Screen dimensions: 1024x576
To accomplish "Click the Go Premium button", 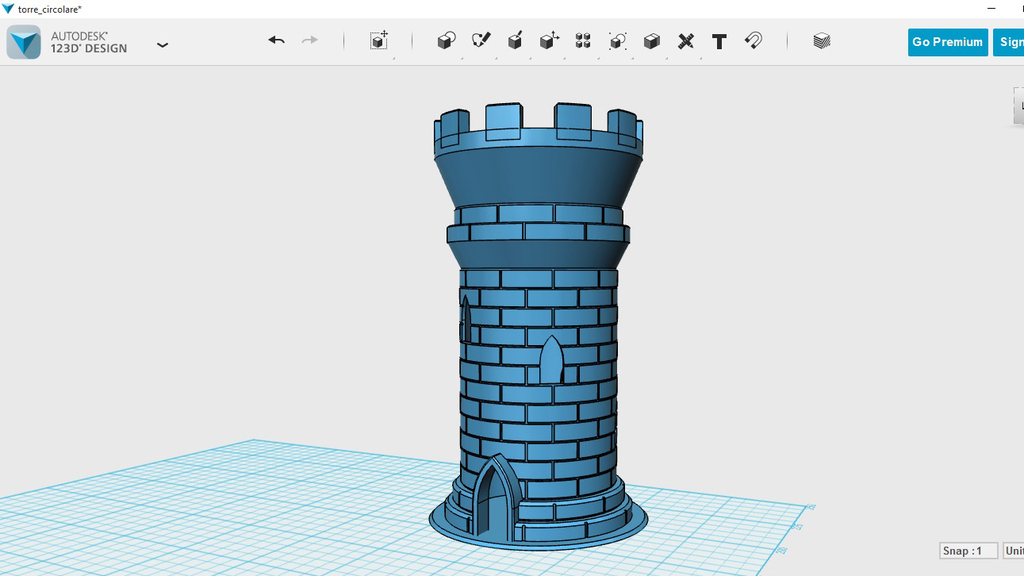I will (947, 42).
